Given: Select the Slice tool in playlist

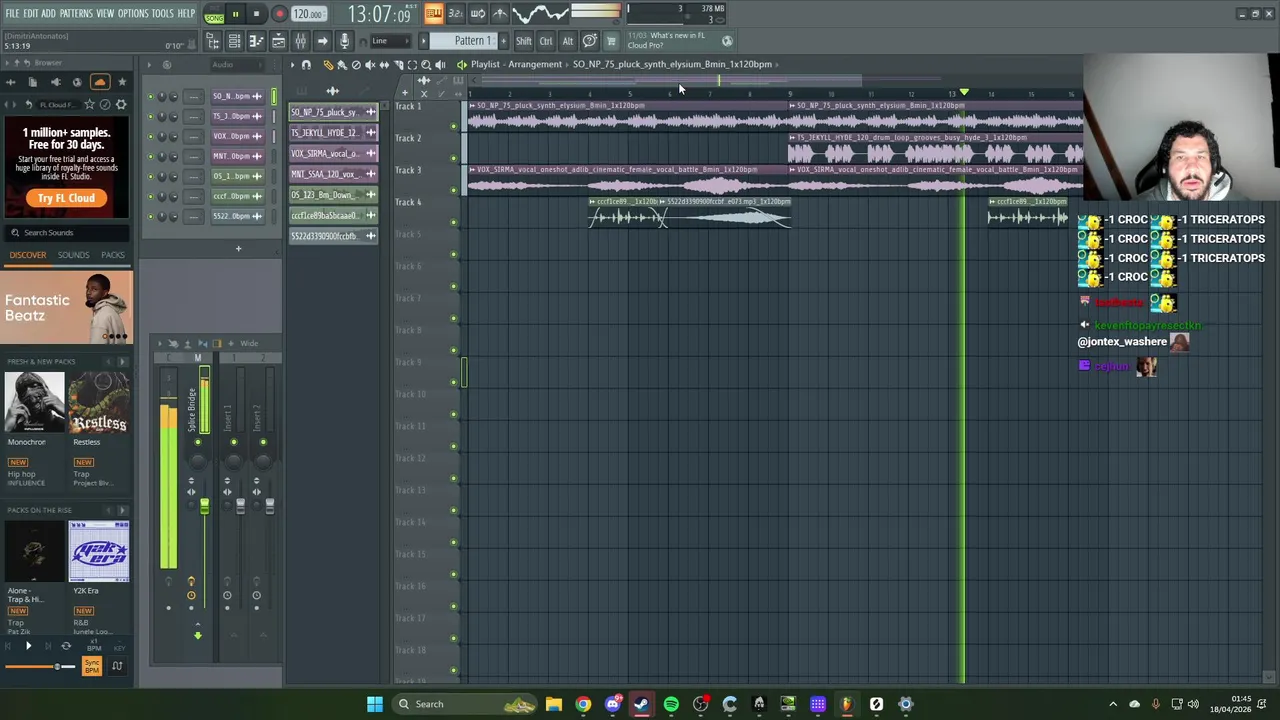Looking at the screenshot, I should tap(398, 65).
